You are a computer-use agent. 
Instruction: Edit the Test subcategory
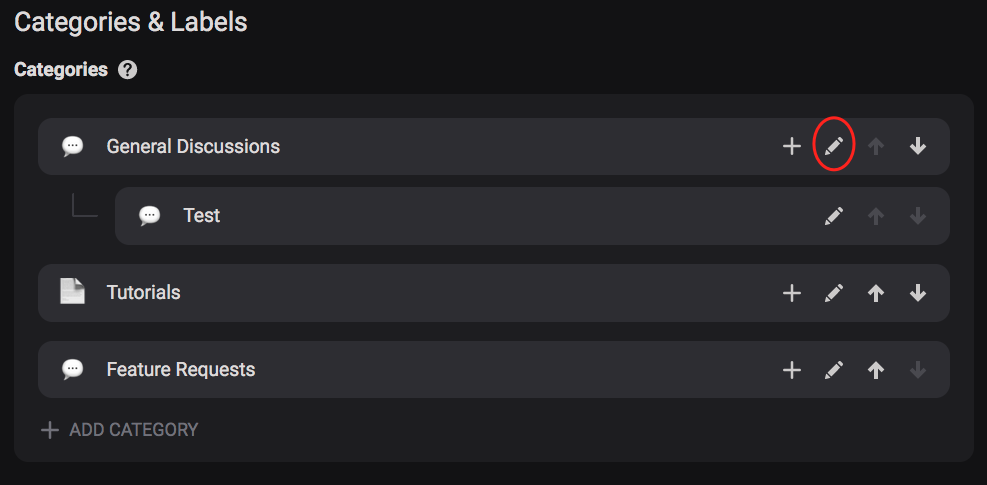pyautogui.click(x=833, y=216)
